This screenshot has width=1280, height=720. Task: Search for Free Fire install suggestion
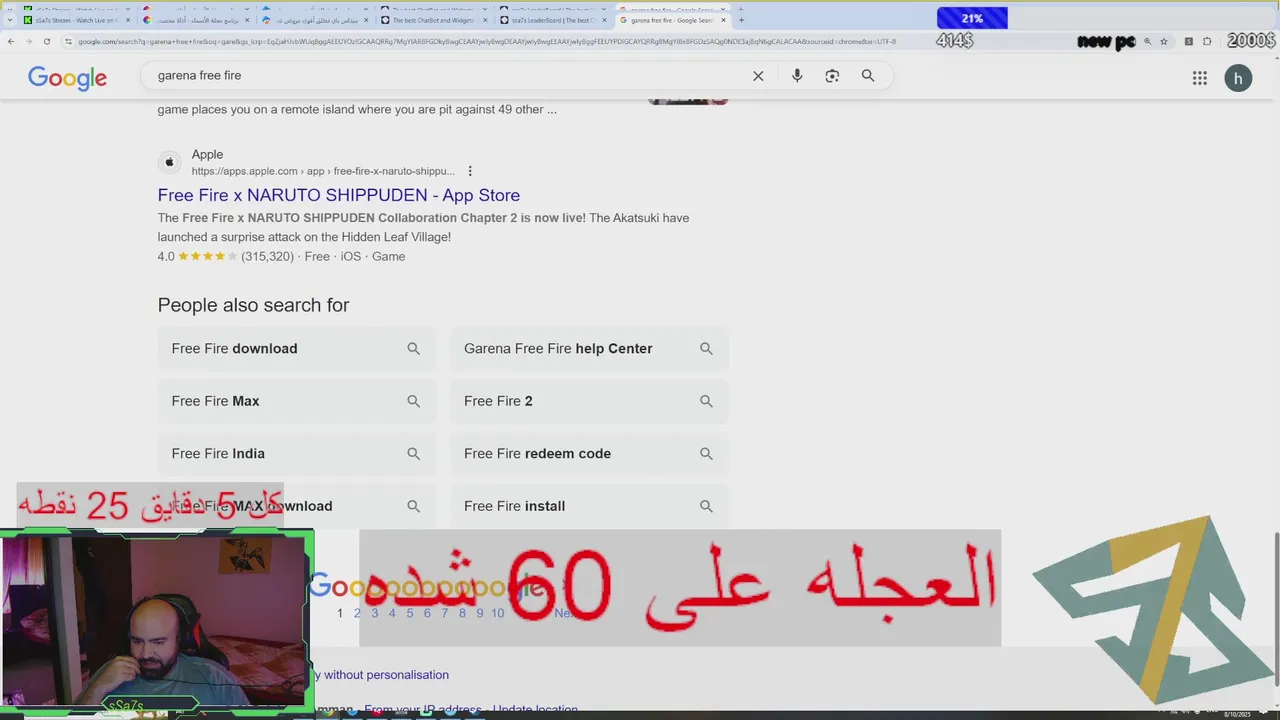tap(589, 506)
